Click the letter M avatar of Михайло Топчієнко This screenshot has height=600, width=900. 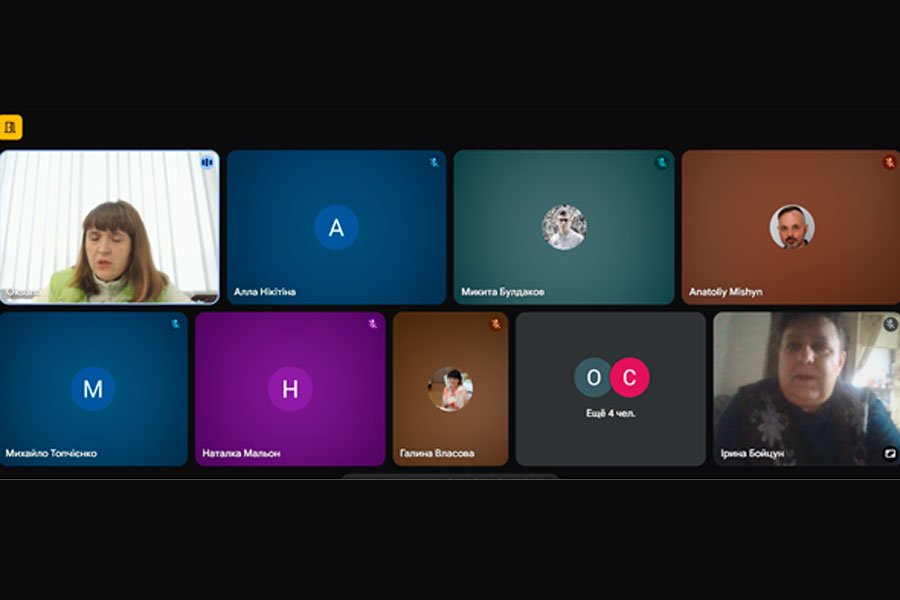(x=93, y=389)
